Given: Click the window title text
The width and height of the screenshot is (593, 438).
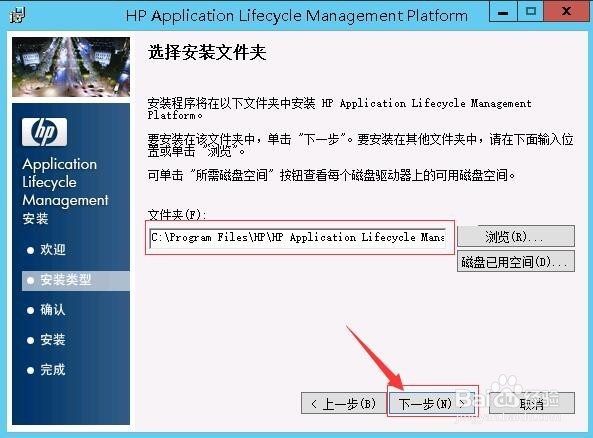Looking at the screenshot, I should (297, 16).
